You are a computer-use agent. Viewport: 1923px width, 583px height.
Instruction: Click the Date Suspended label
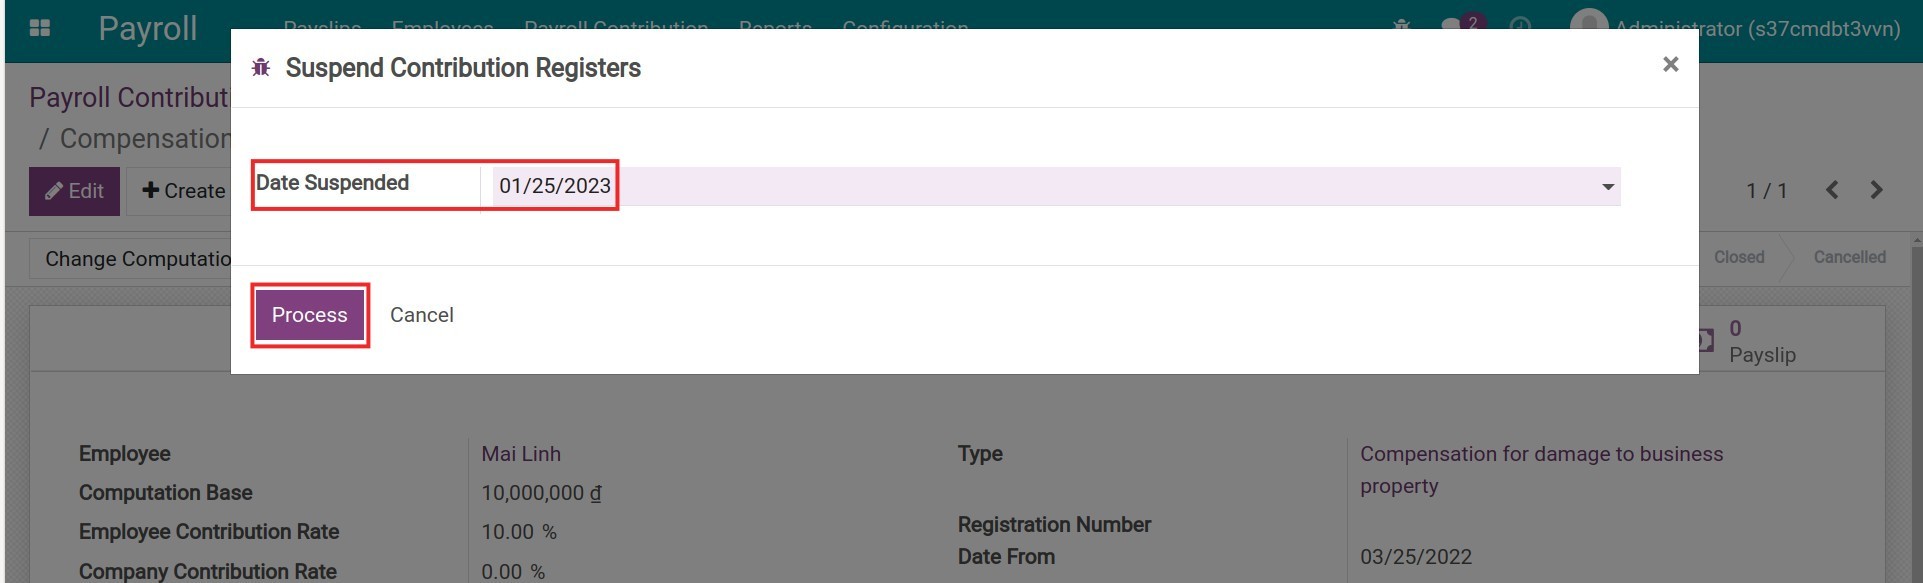[332, 183]
